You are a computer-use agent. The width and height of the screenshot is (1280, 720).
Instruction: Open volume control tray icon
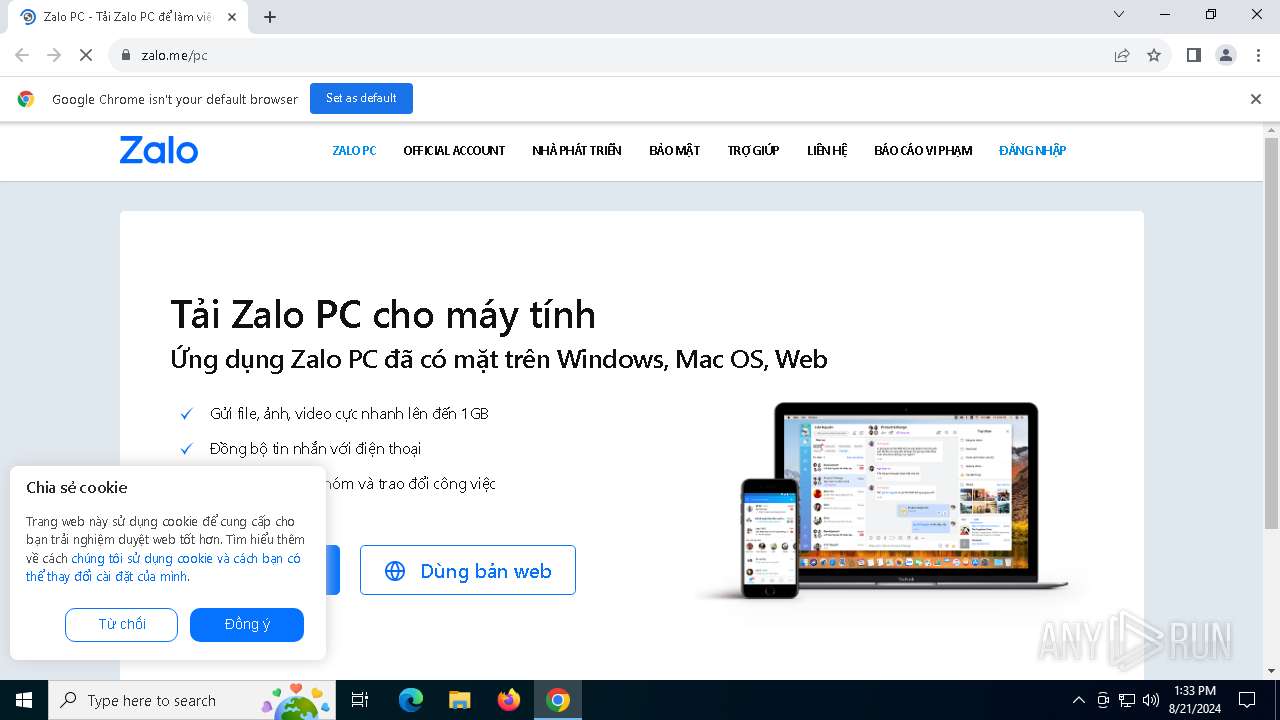pyautogui.click(x=1151, y=700)
